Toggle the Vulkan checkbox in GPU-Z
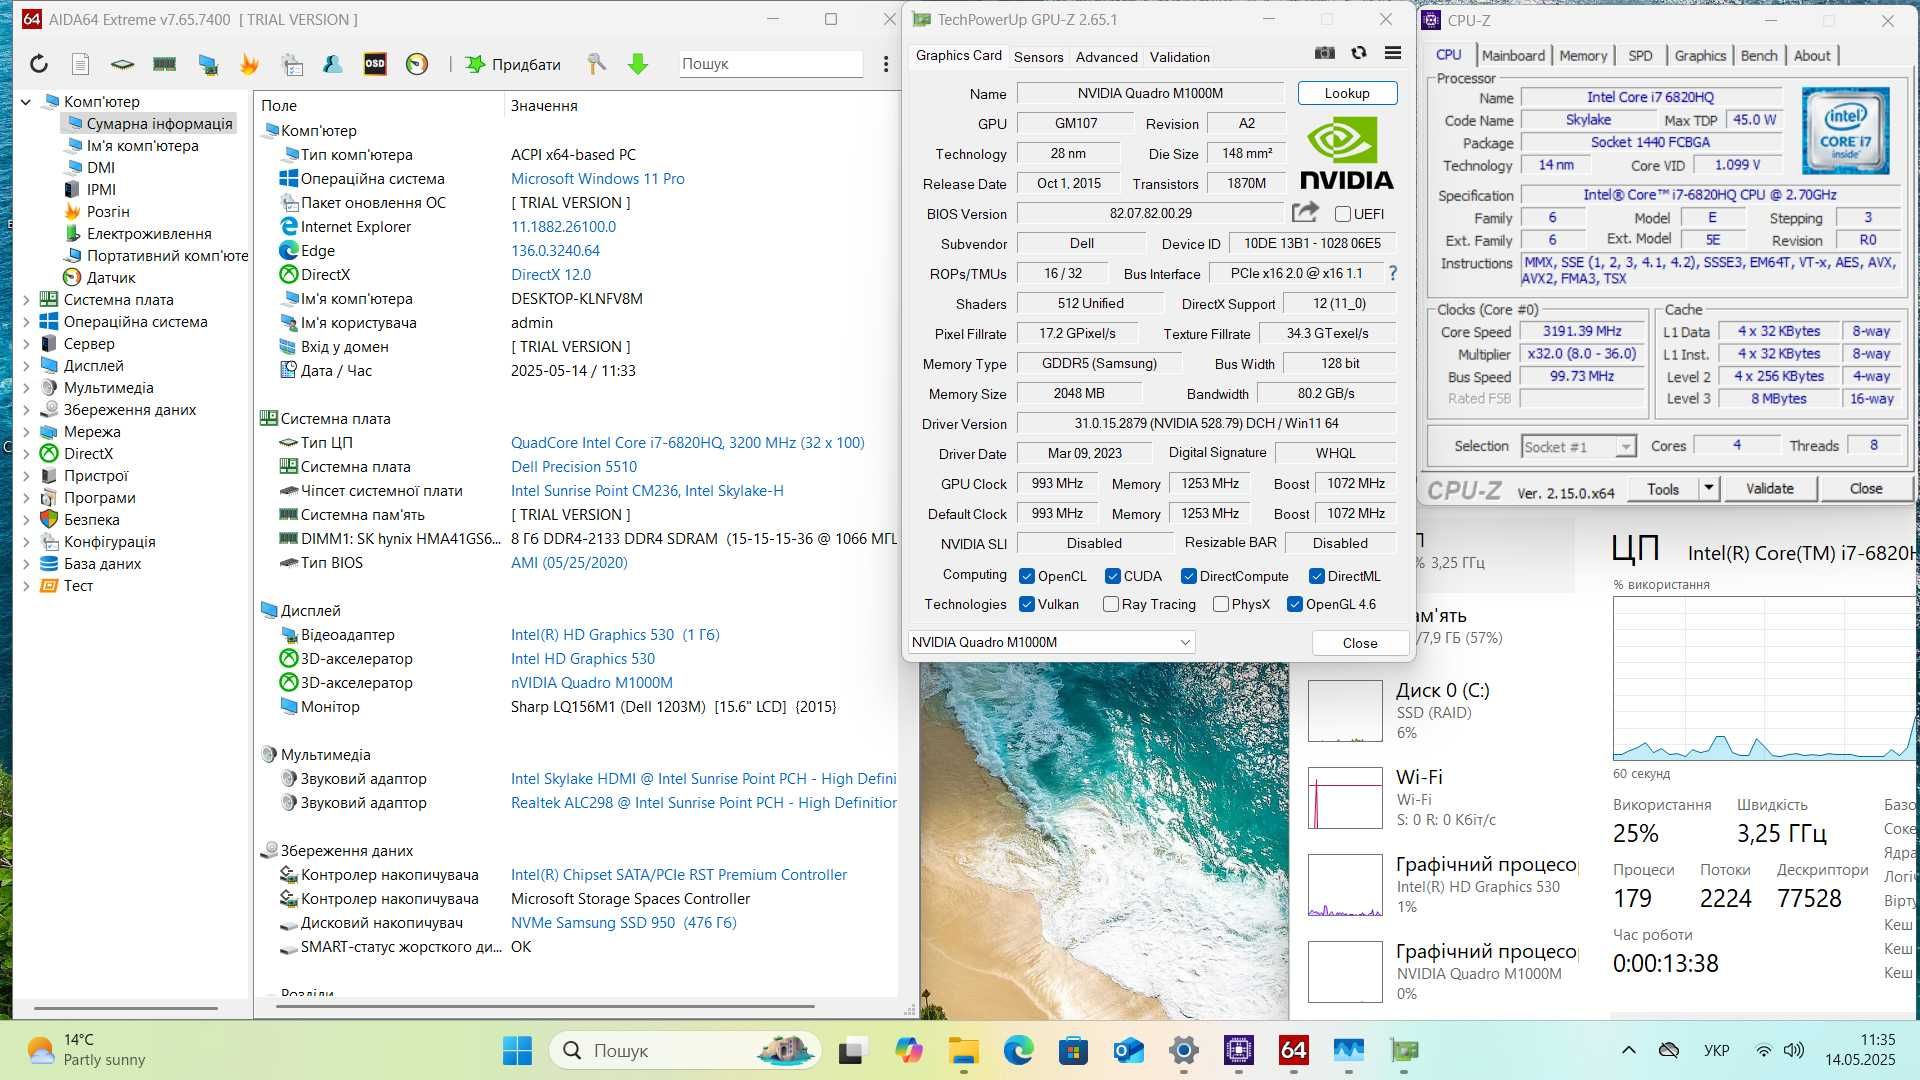Image resolution: width=1920 pixels, height=1080 pixels. pyautogui.click(x=1026, y=604)
